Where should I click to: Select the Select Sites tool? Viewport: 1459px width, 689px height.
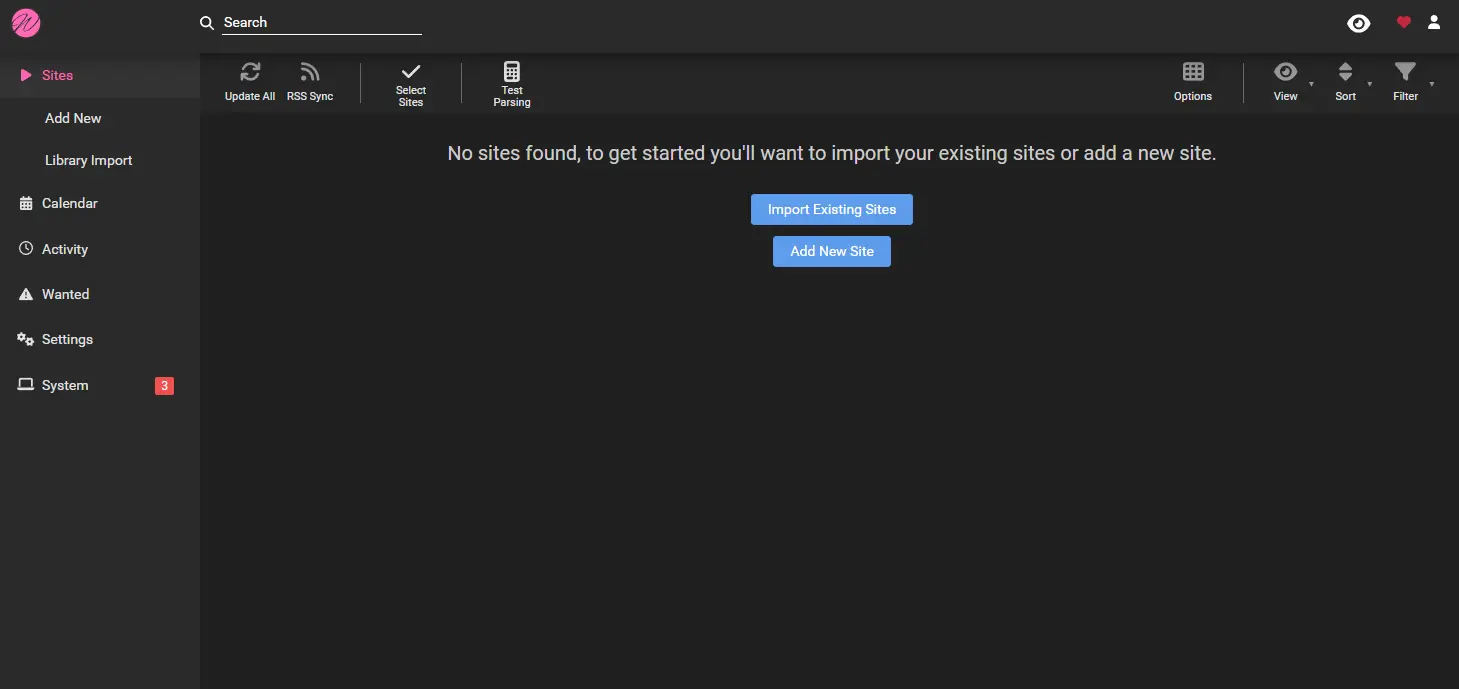pyautogui.click(x=410, y=80)
